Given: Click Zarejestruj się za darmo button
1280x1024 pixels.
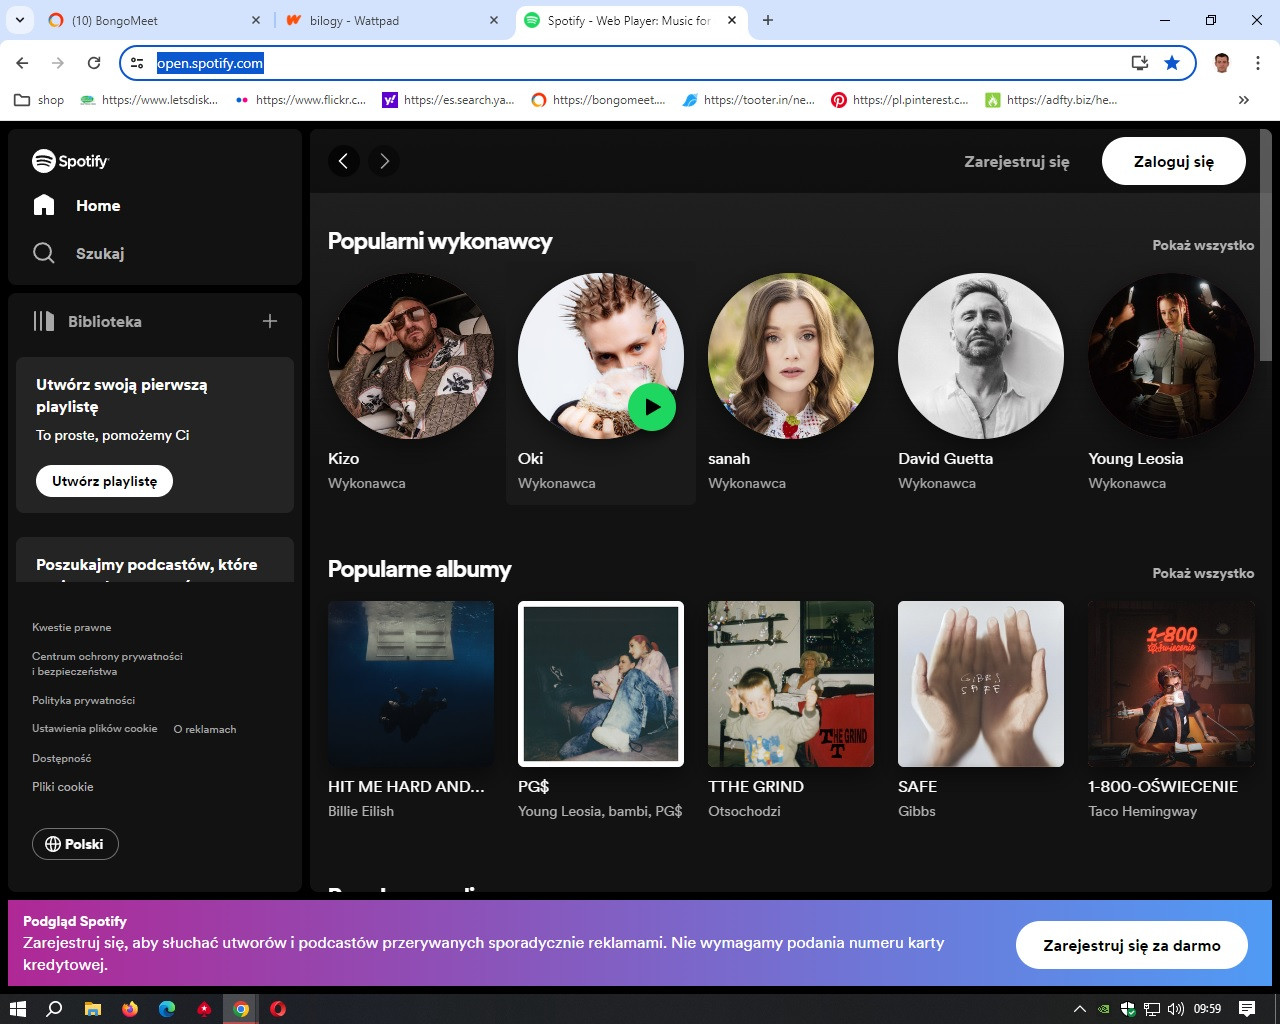Looking at the screenshot, I should (x=1132, y=945).
